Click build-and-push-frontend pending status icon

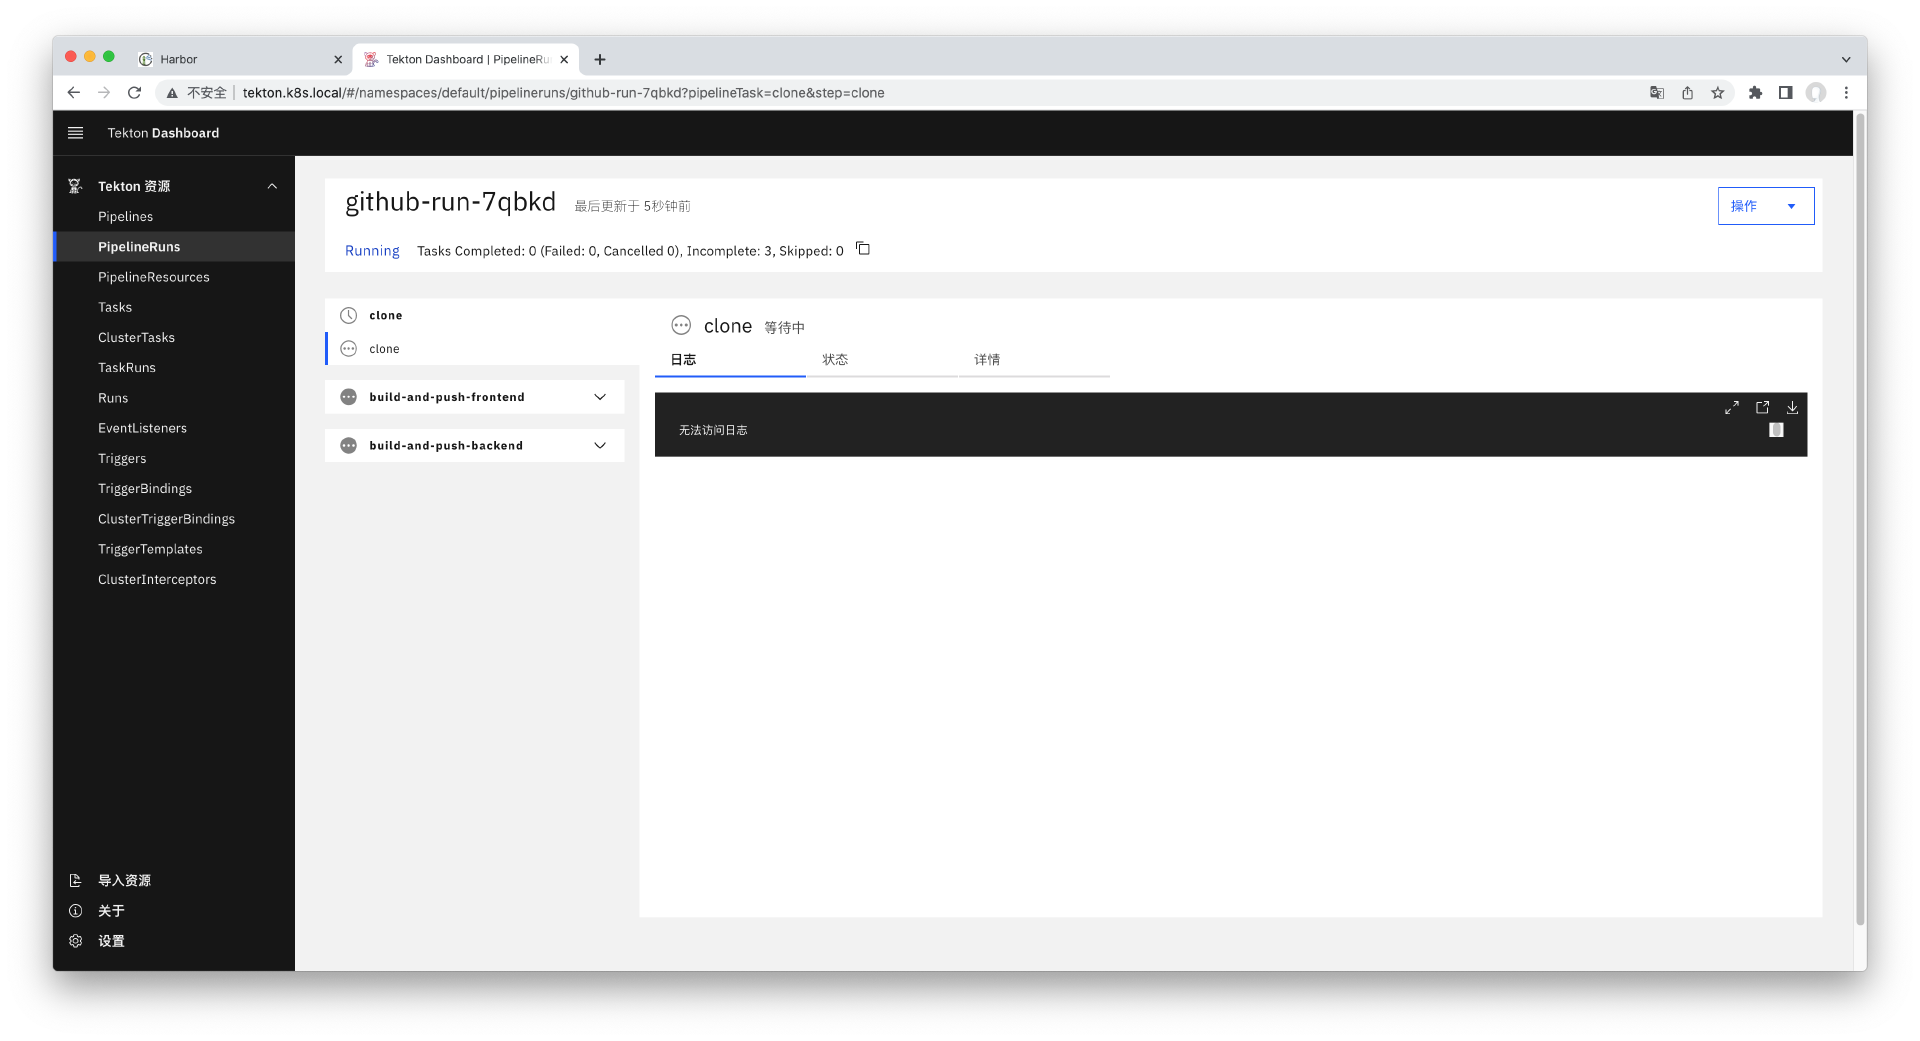pyautogui.click(x=348, y=397)
